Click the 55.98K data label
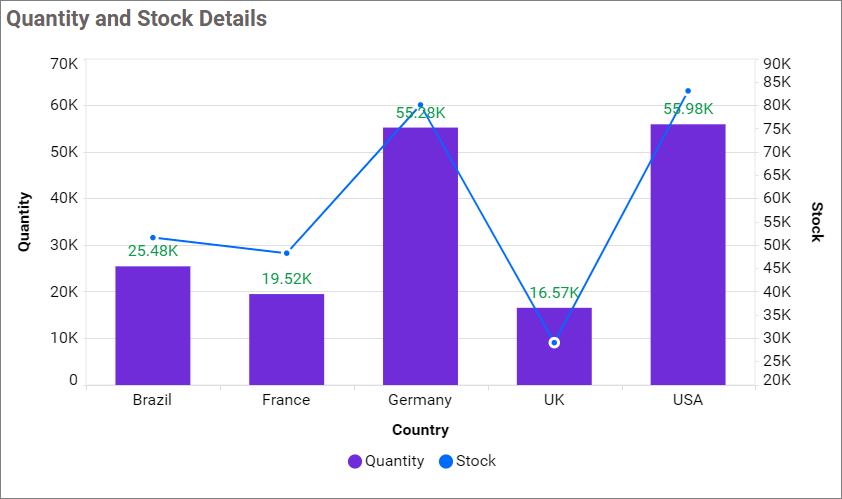Image resolution: width=842 pixels, height=499 pixels. point(688,109)
